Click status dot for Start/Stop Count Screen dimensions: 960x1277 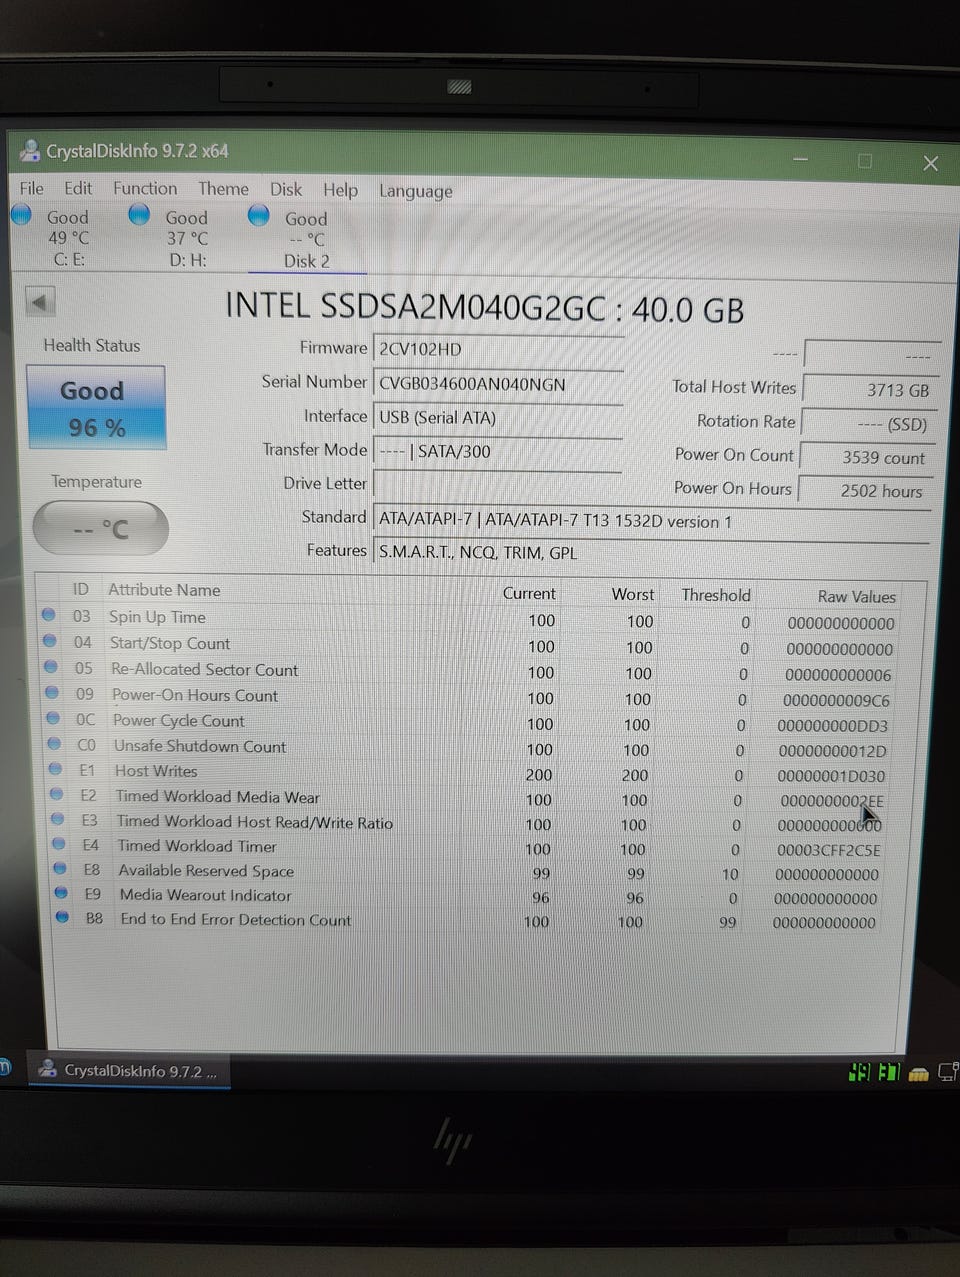tap(49, 641)
